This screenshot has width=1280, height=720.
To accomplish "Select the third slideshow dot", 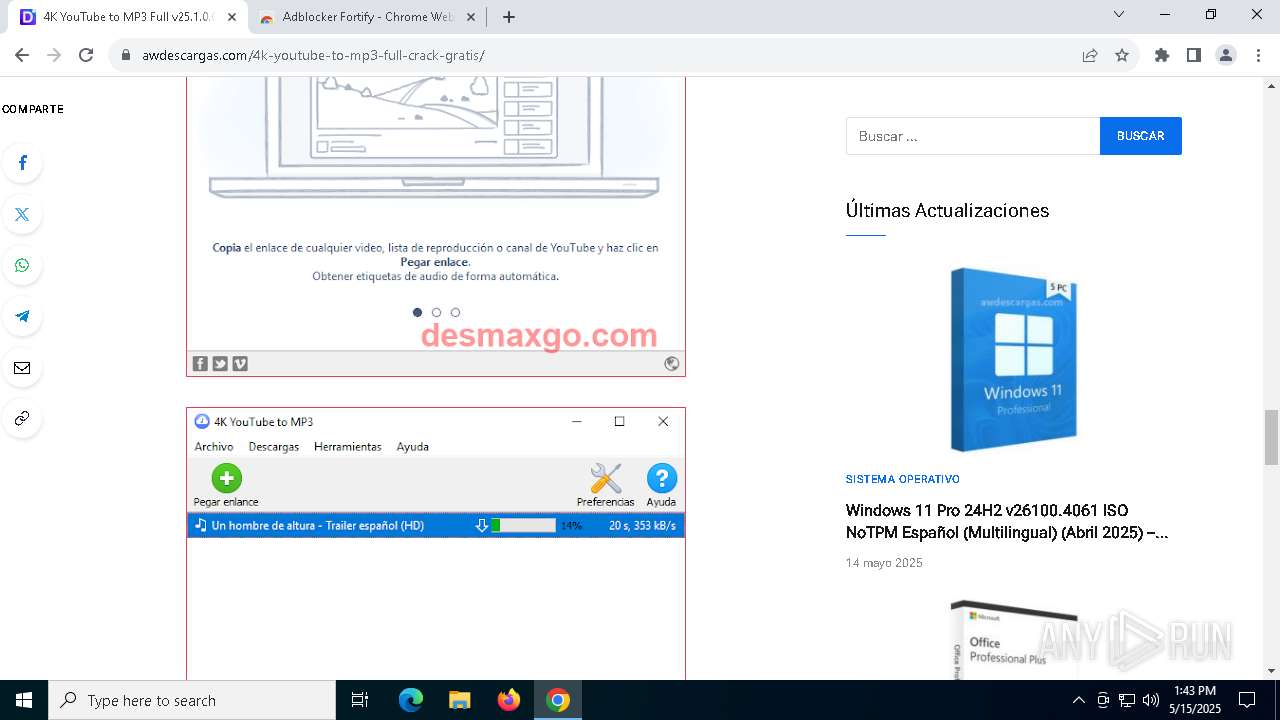I will coord(455,312).
